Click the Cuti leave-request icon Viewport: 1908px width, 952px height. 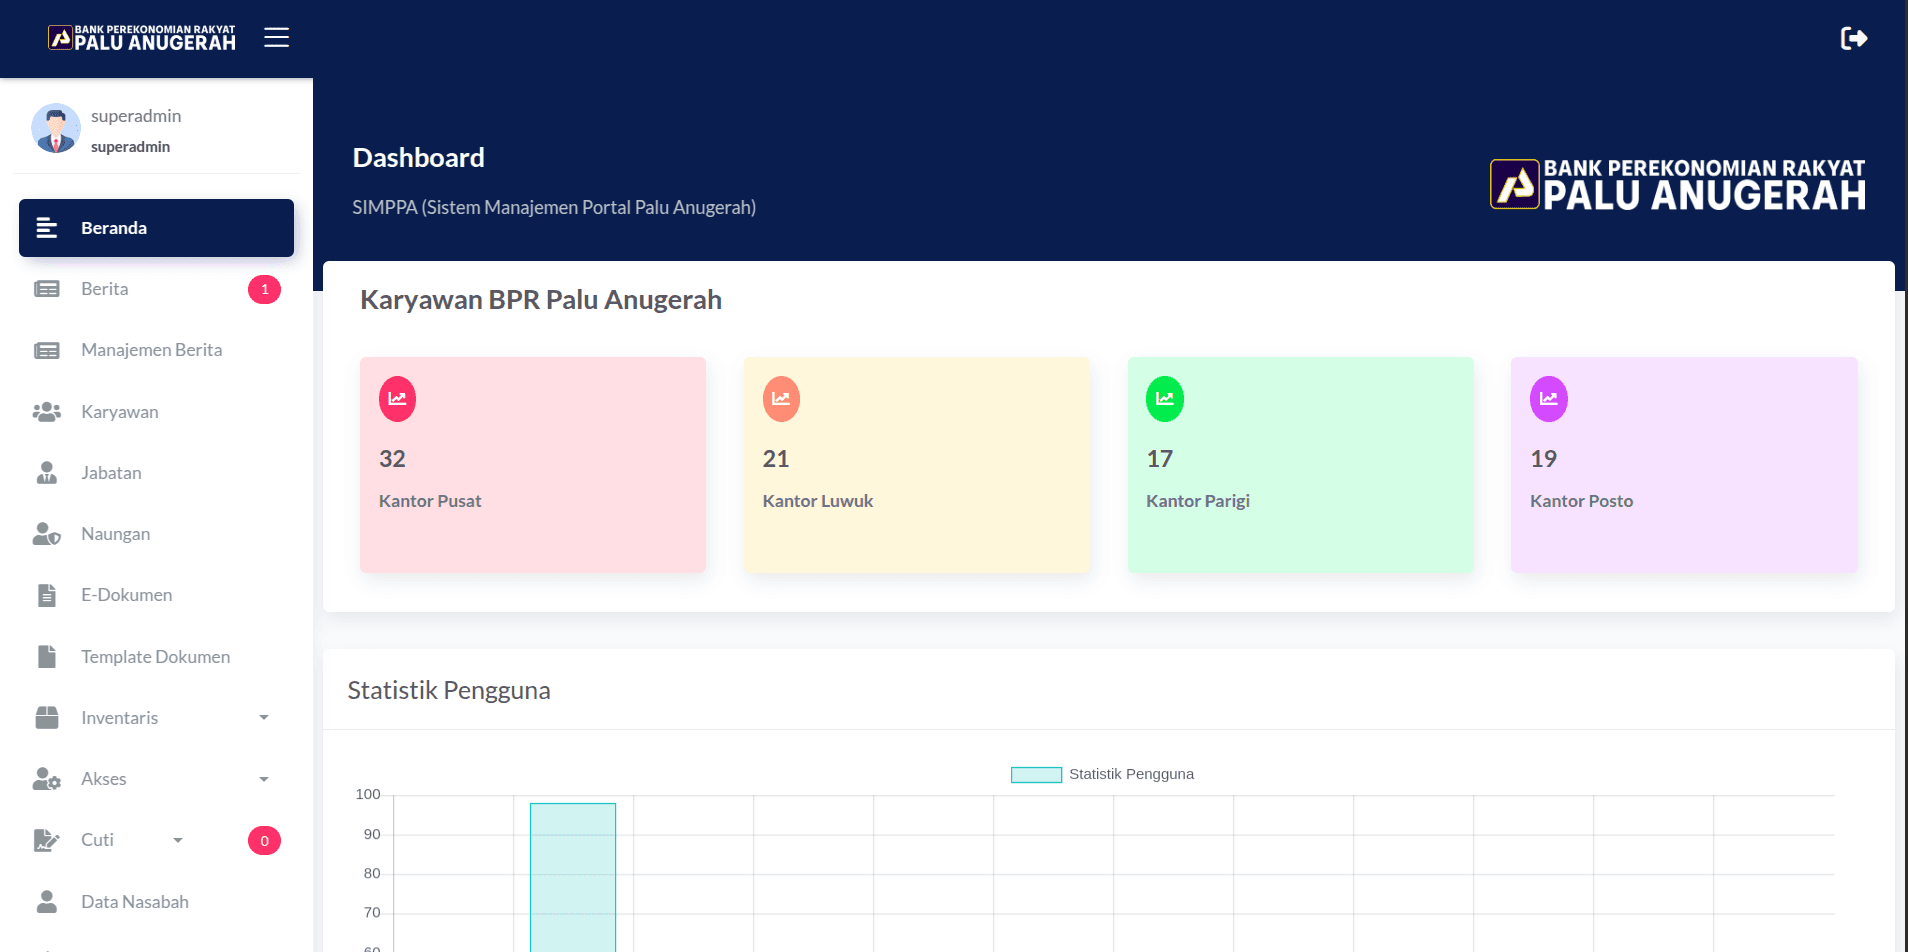pyautogui.click(x=47, y=840)
